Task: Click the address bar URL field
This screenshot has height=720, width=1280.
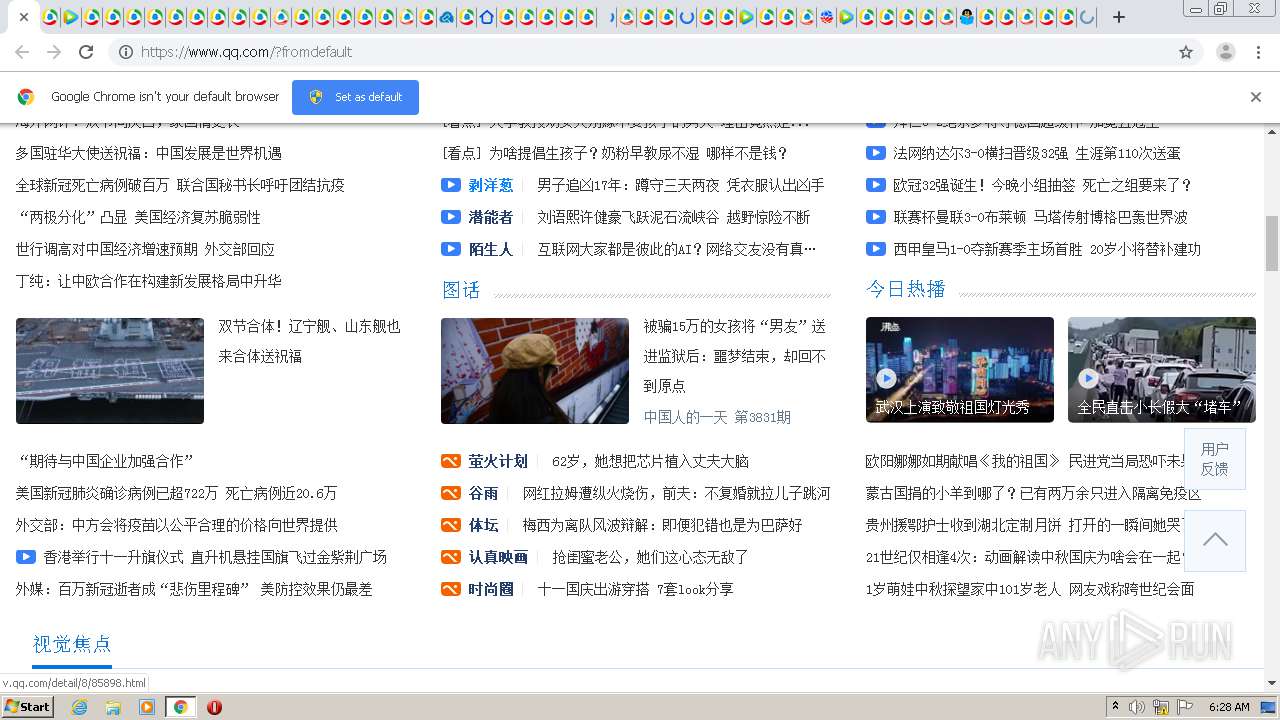Action: [x=640, y=52]
